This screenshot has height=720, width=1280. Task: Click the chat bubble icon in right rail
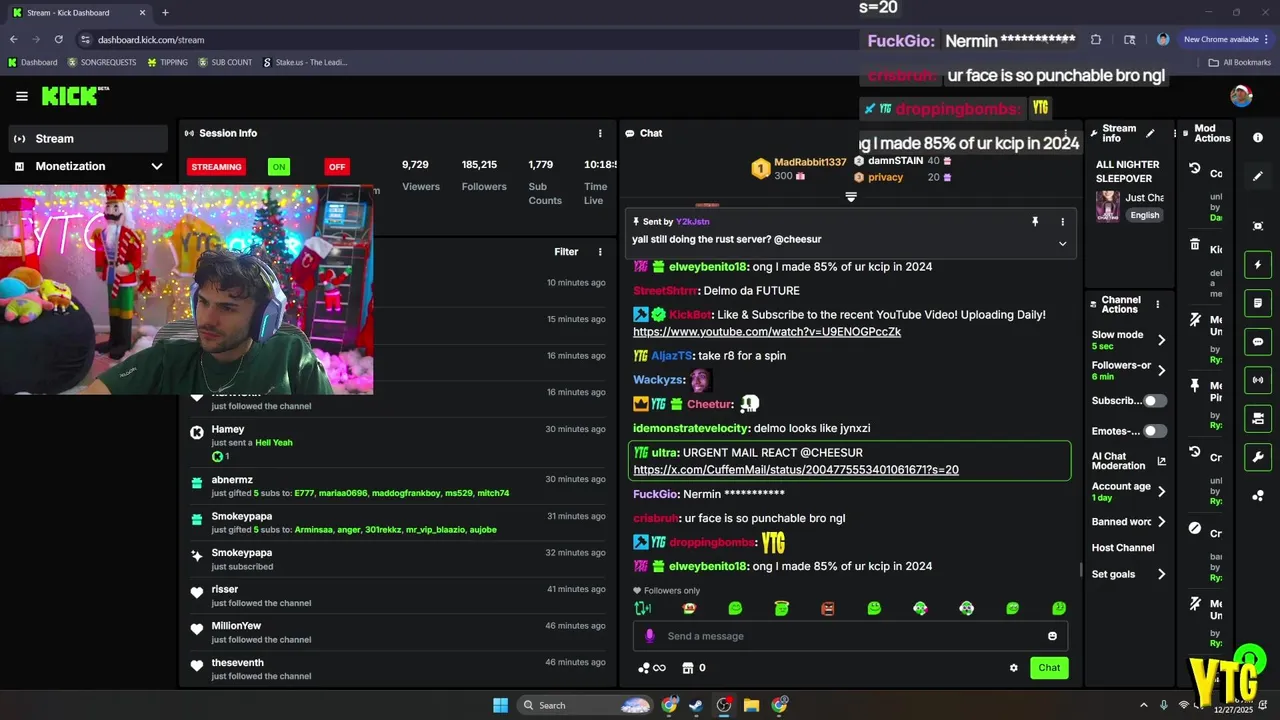(x=1258, y=342)
